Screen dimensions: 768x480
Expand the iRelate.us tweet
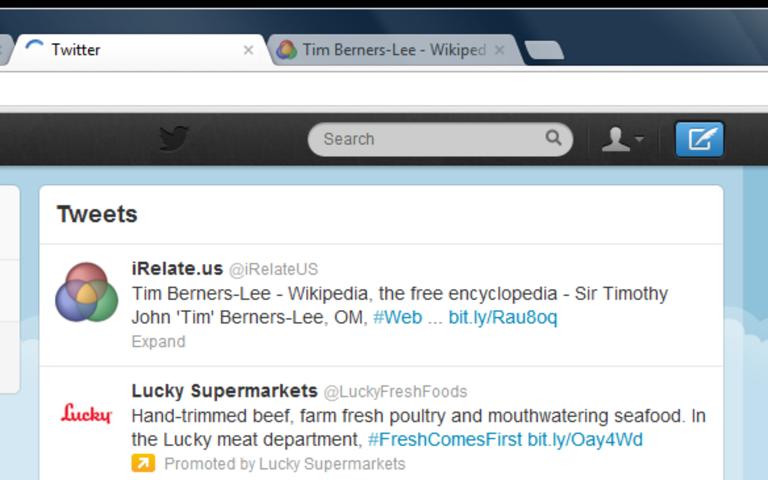[x=158, y=341]
